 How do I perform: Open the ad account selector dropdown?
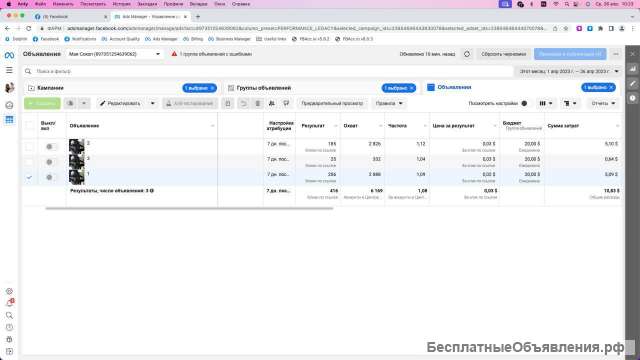point(114,54)
